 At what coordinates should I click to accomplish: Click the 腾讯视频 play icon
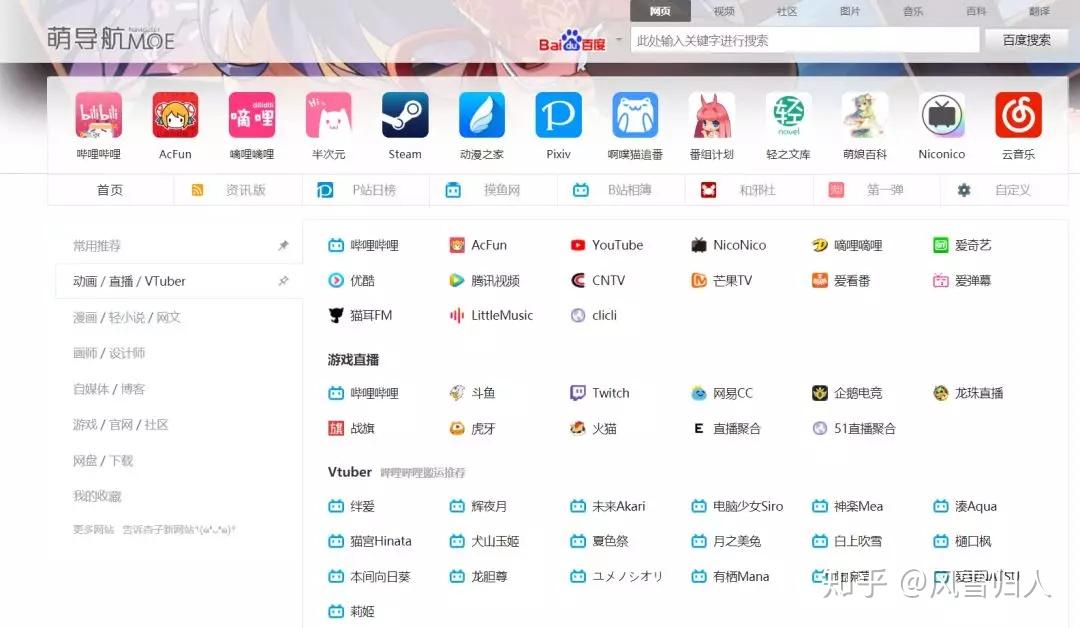click(457, 280)
